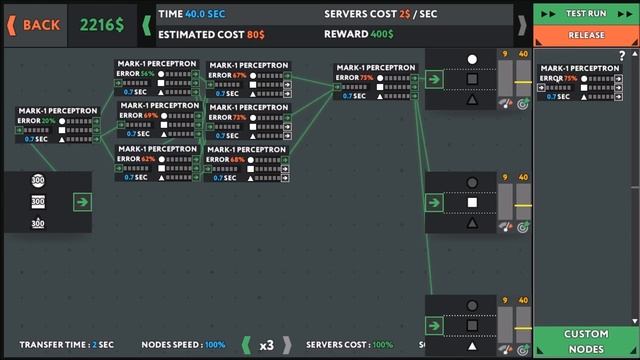Click triangle output port of 68% error perceptron
Image resolution: width=640 pixels, height=360 pixels.
click(285, 178)
